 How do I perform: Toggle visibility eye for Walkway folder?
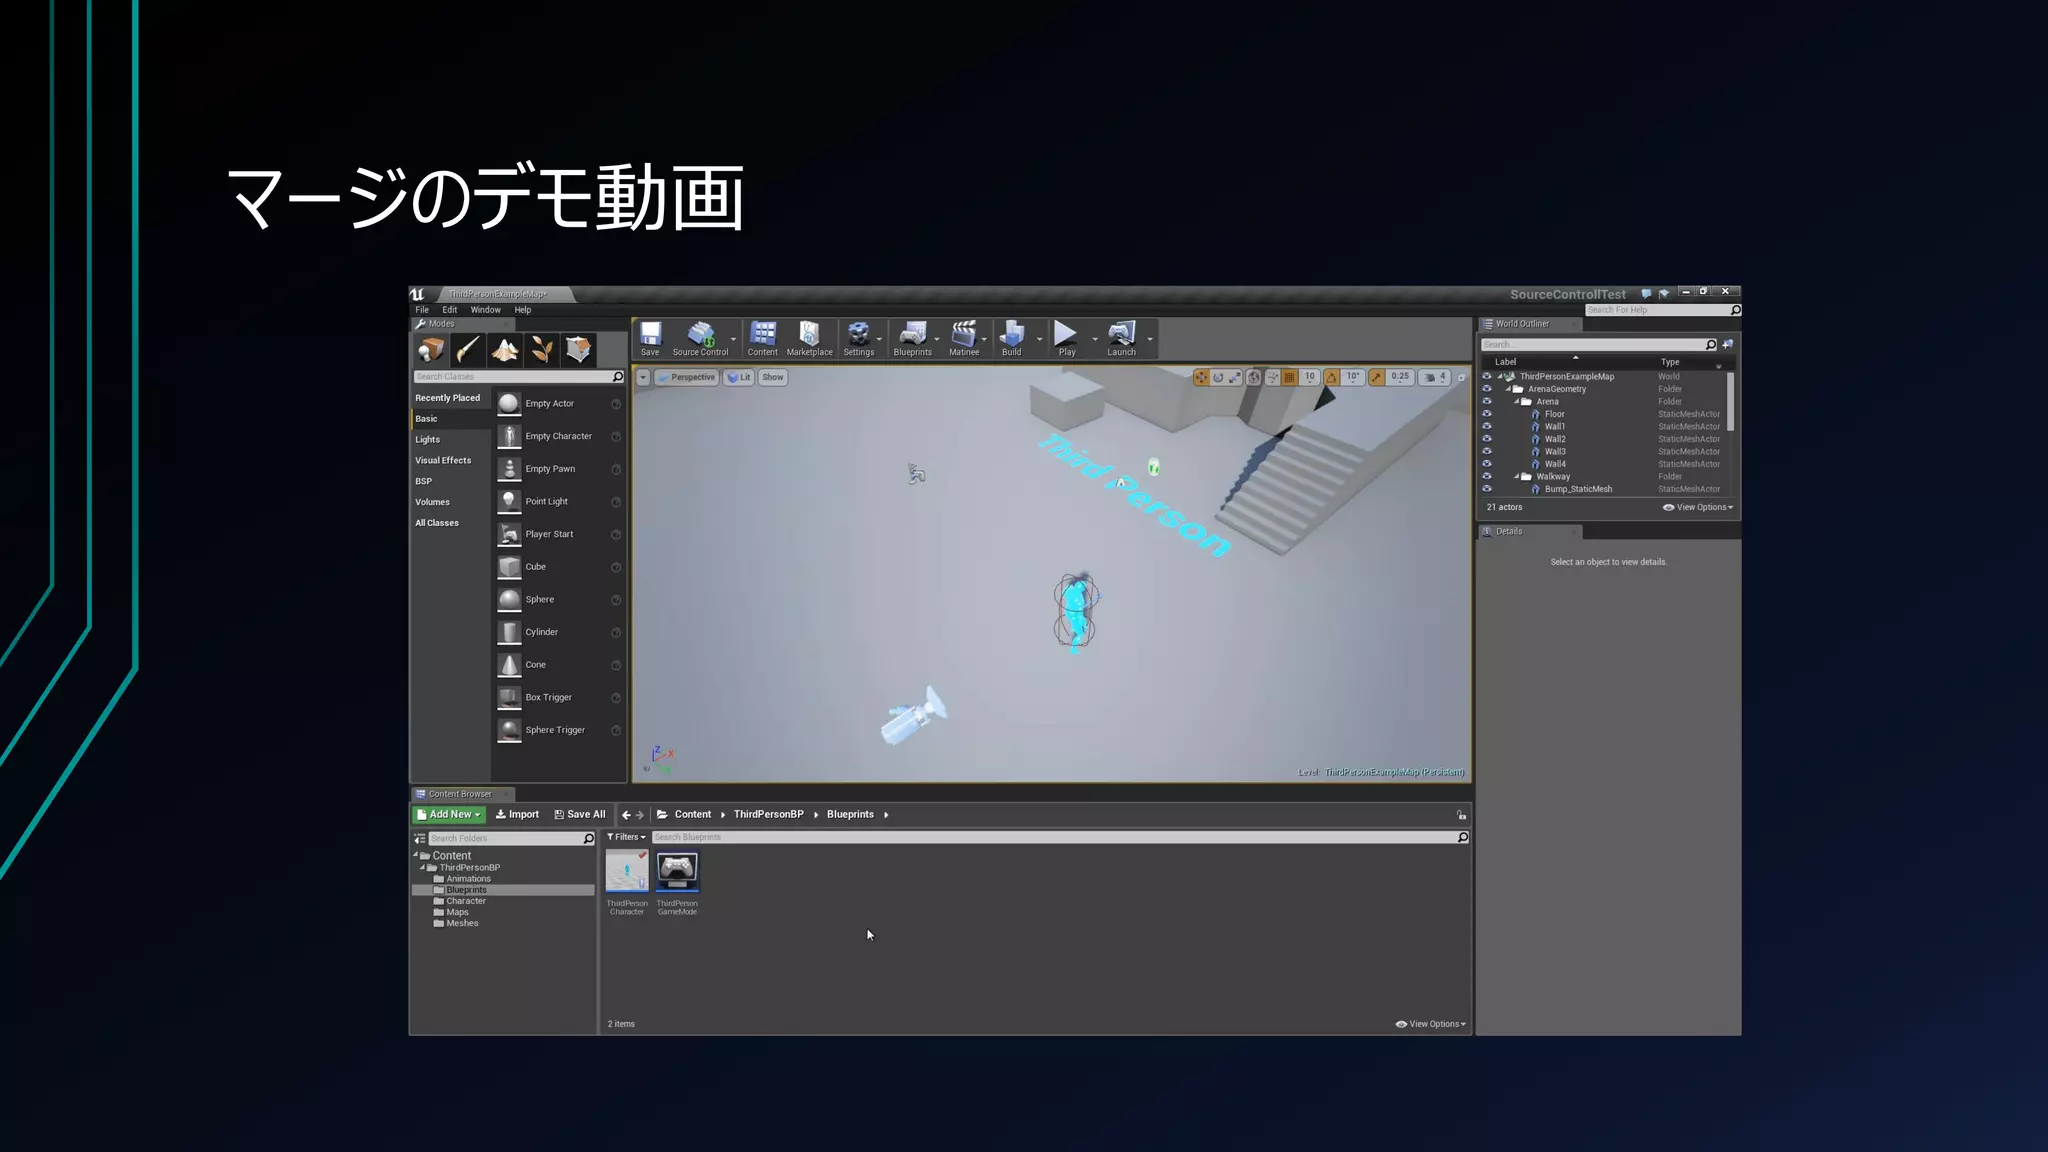click(x=1486, y=476)
